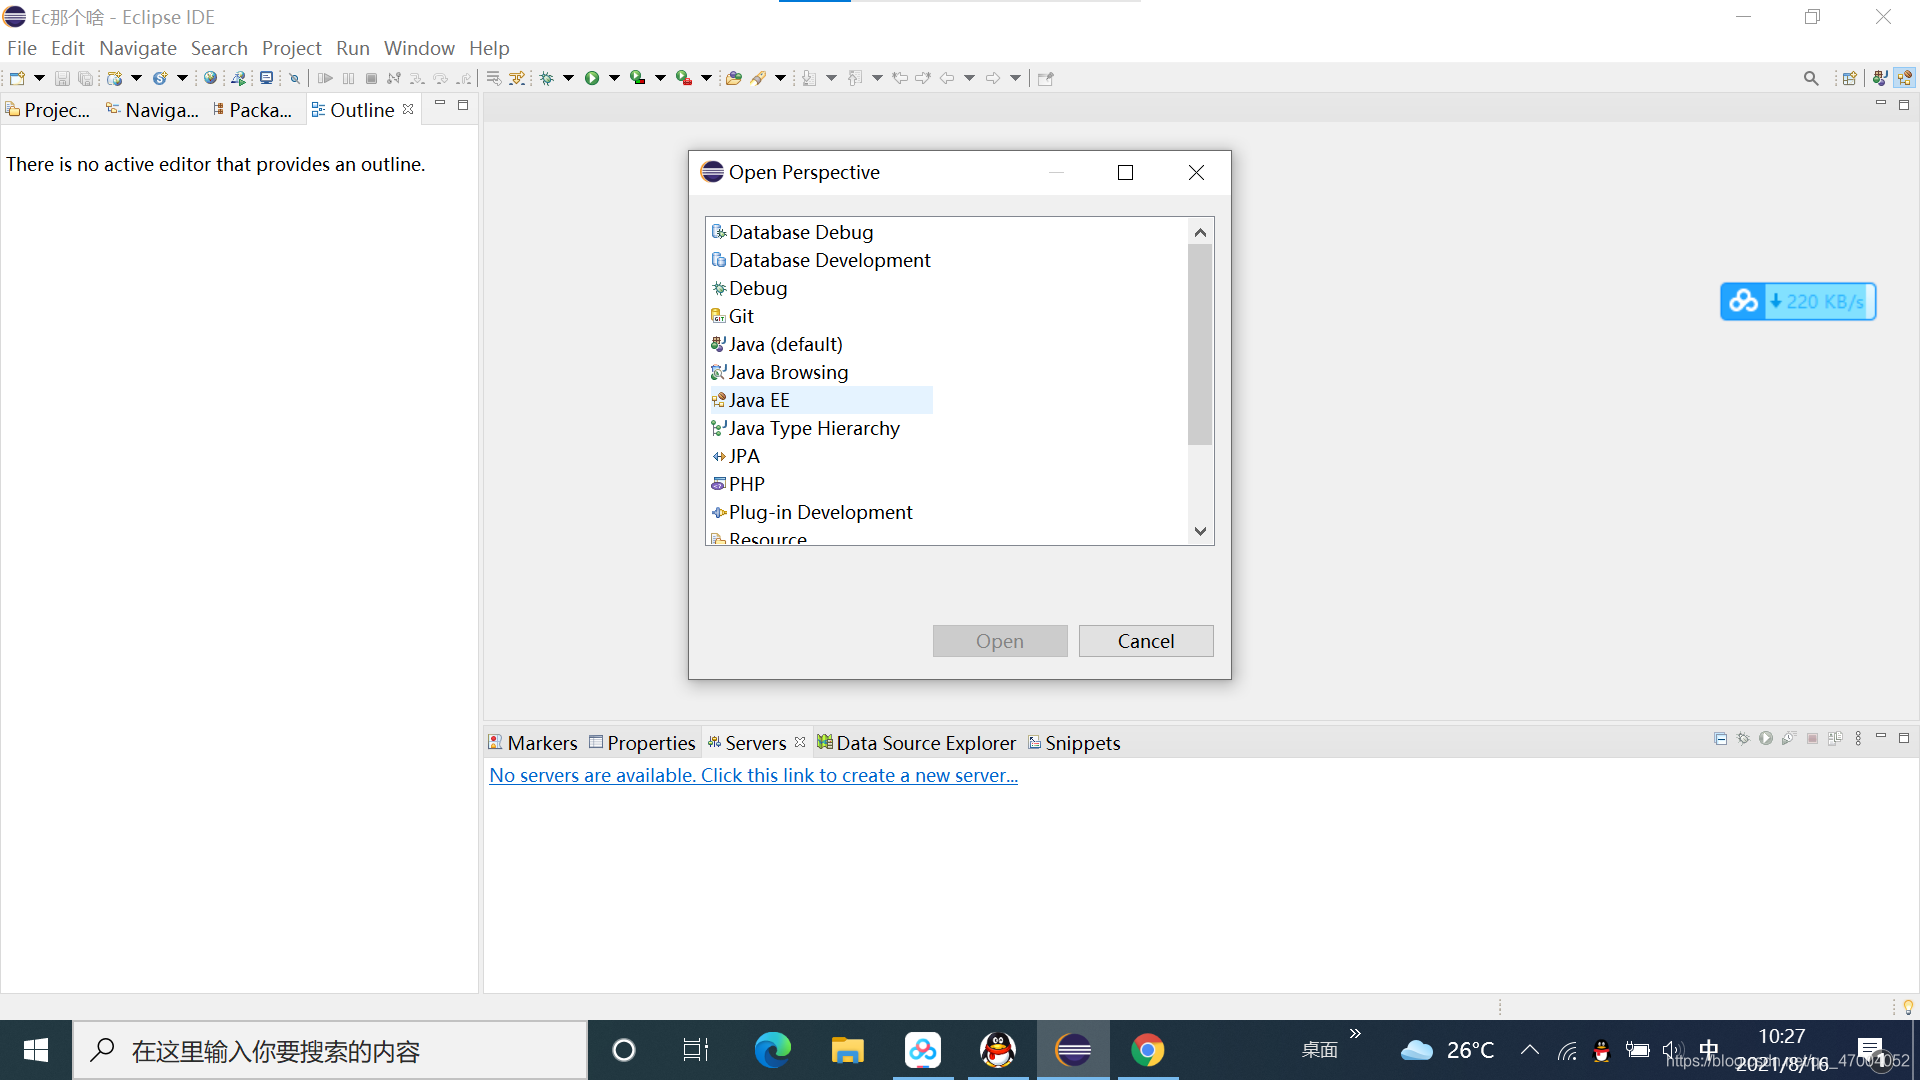Open the Window menu
The image size is (1920, 1080).
point(419,48)
